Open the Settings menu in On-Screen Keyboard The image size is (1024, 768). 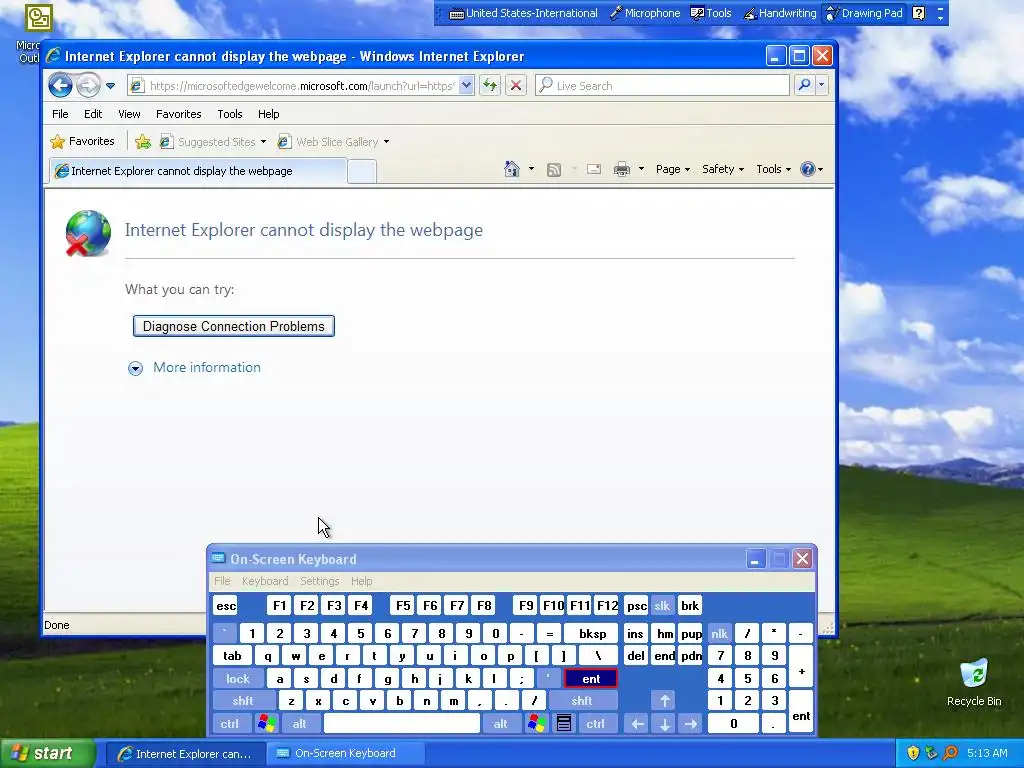click(x=319, y=581)
